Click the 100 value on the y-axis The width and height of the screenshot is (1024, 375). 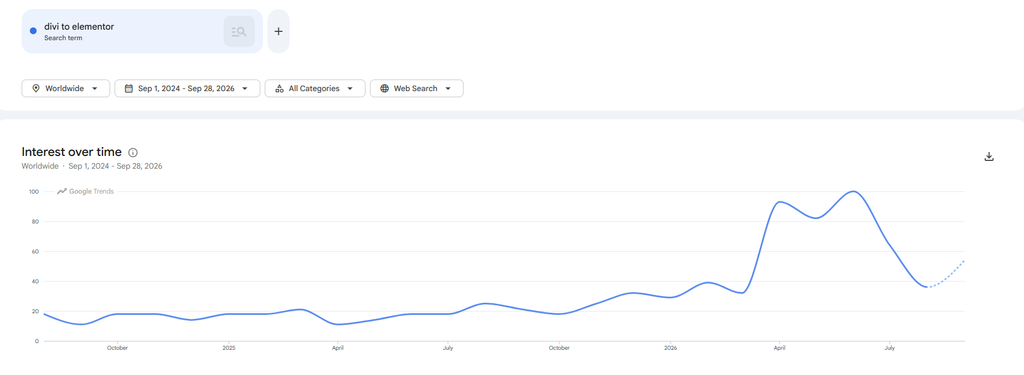[33, 191]
